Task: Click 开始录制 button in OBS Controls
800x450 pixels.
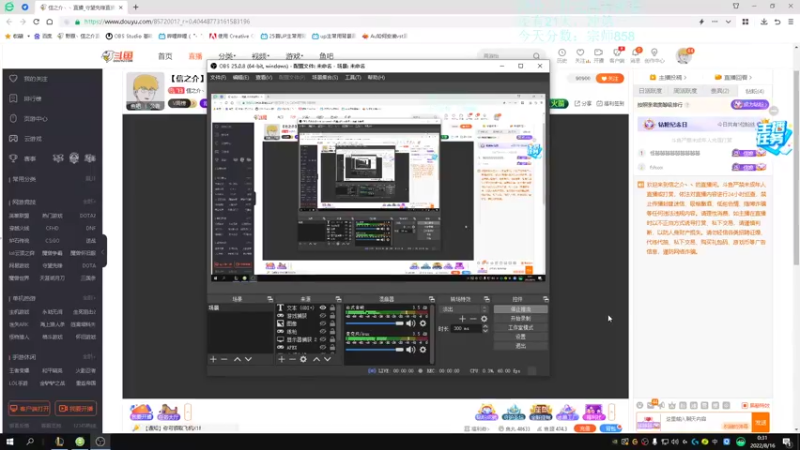Action: 520,318
